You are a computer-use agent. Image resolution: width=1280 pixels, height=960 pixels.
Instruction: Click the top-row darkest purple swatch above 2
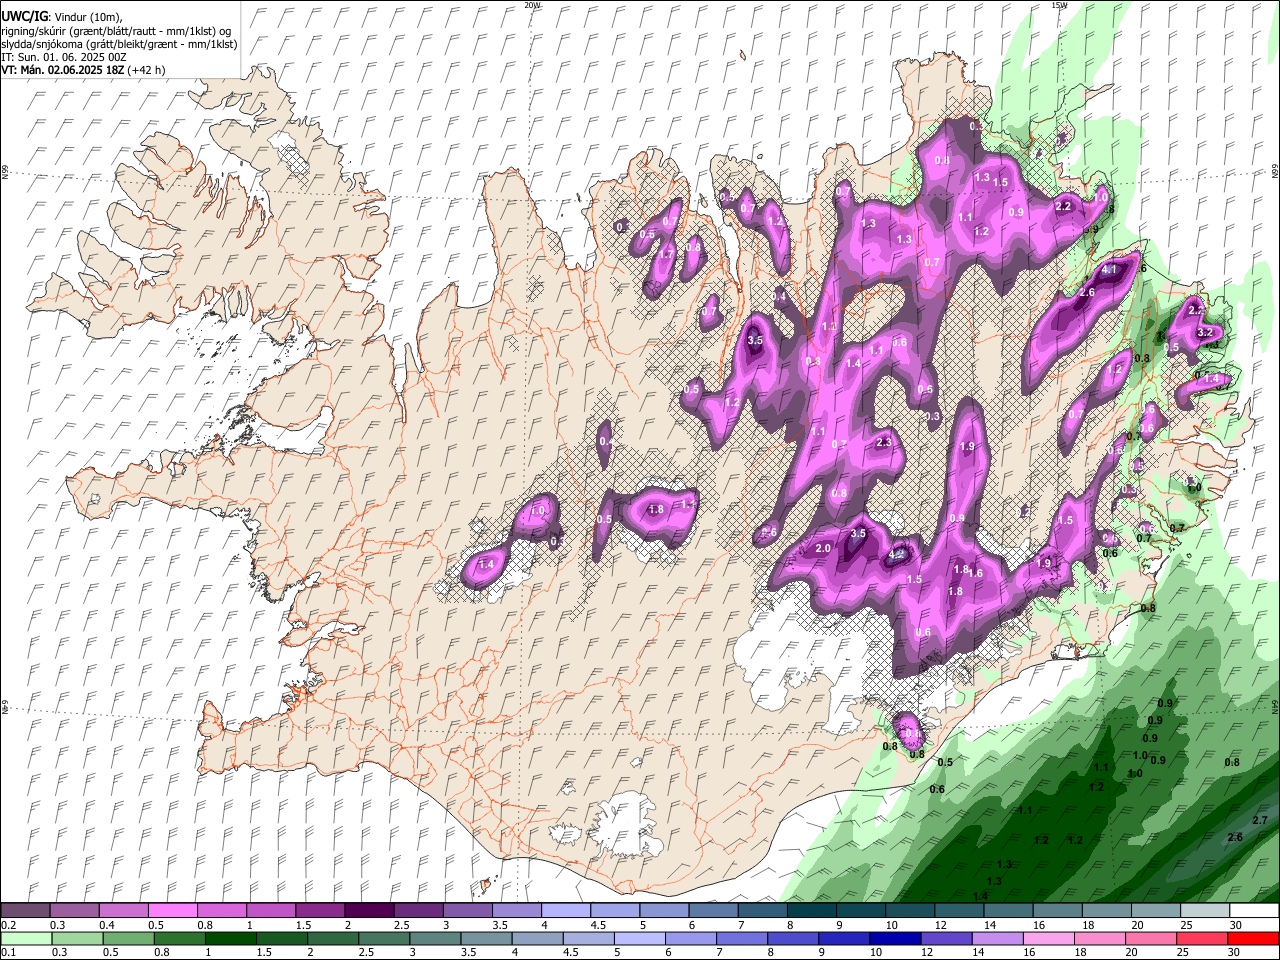[369, 910]
